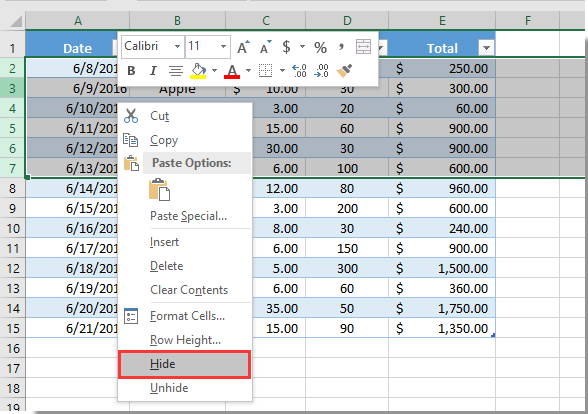Screen dimensions: 588x414
Task: Click the Copy icon in context menu
Action: tap(130, 140)
